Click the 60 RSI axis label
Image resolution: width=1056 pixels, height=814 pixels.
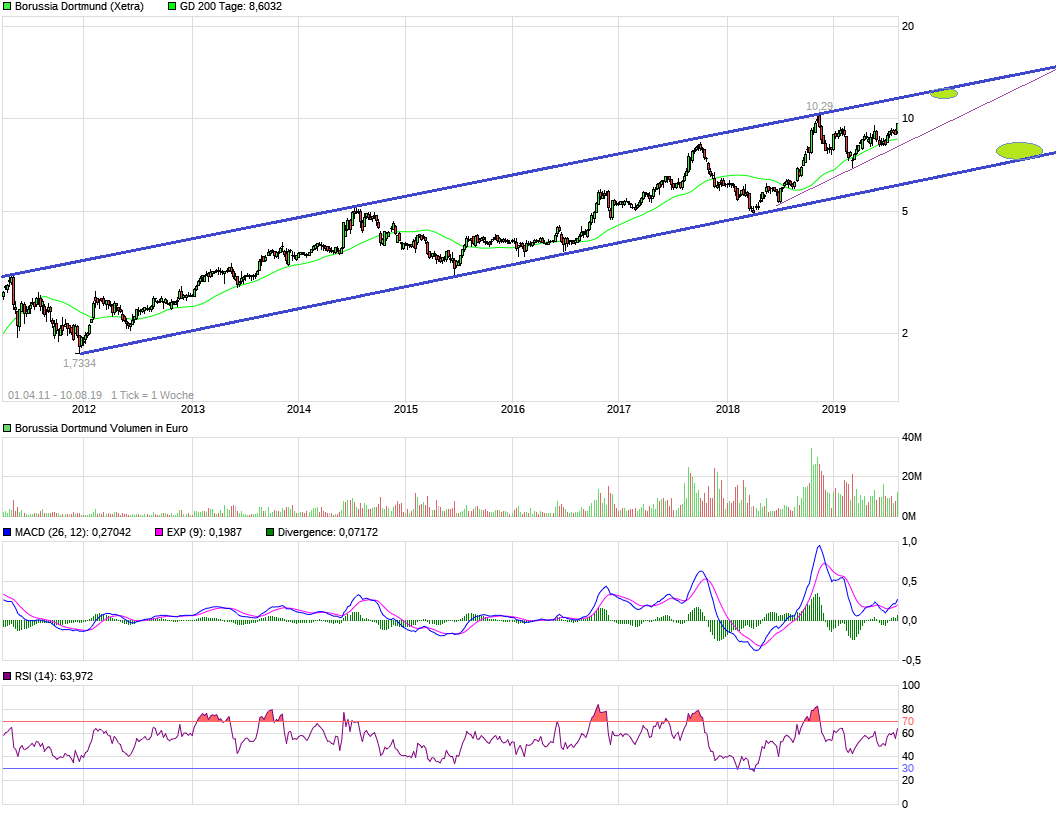coord(908,733)
